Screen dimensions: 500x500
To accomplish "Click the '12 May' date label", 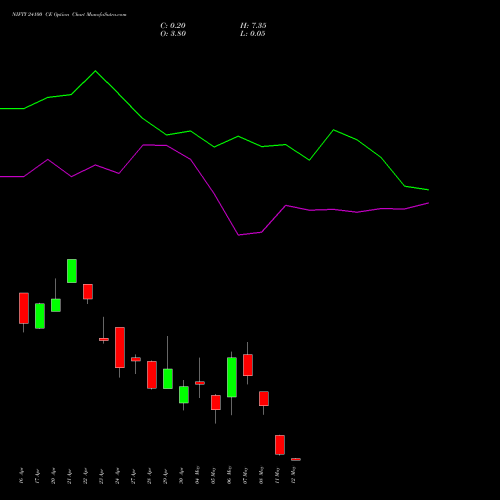I will pos(294,475).
